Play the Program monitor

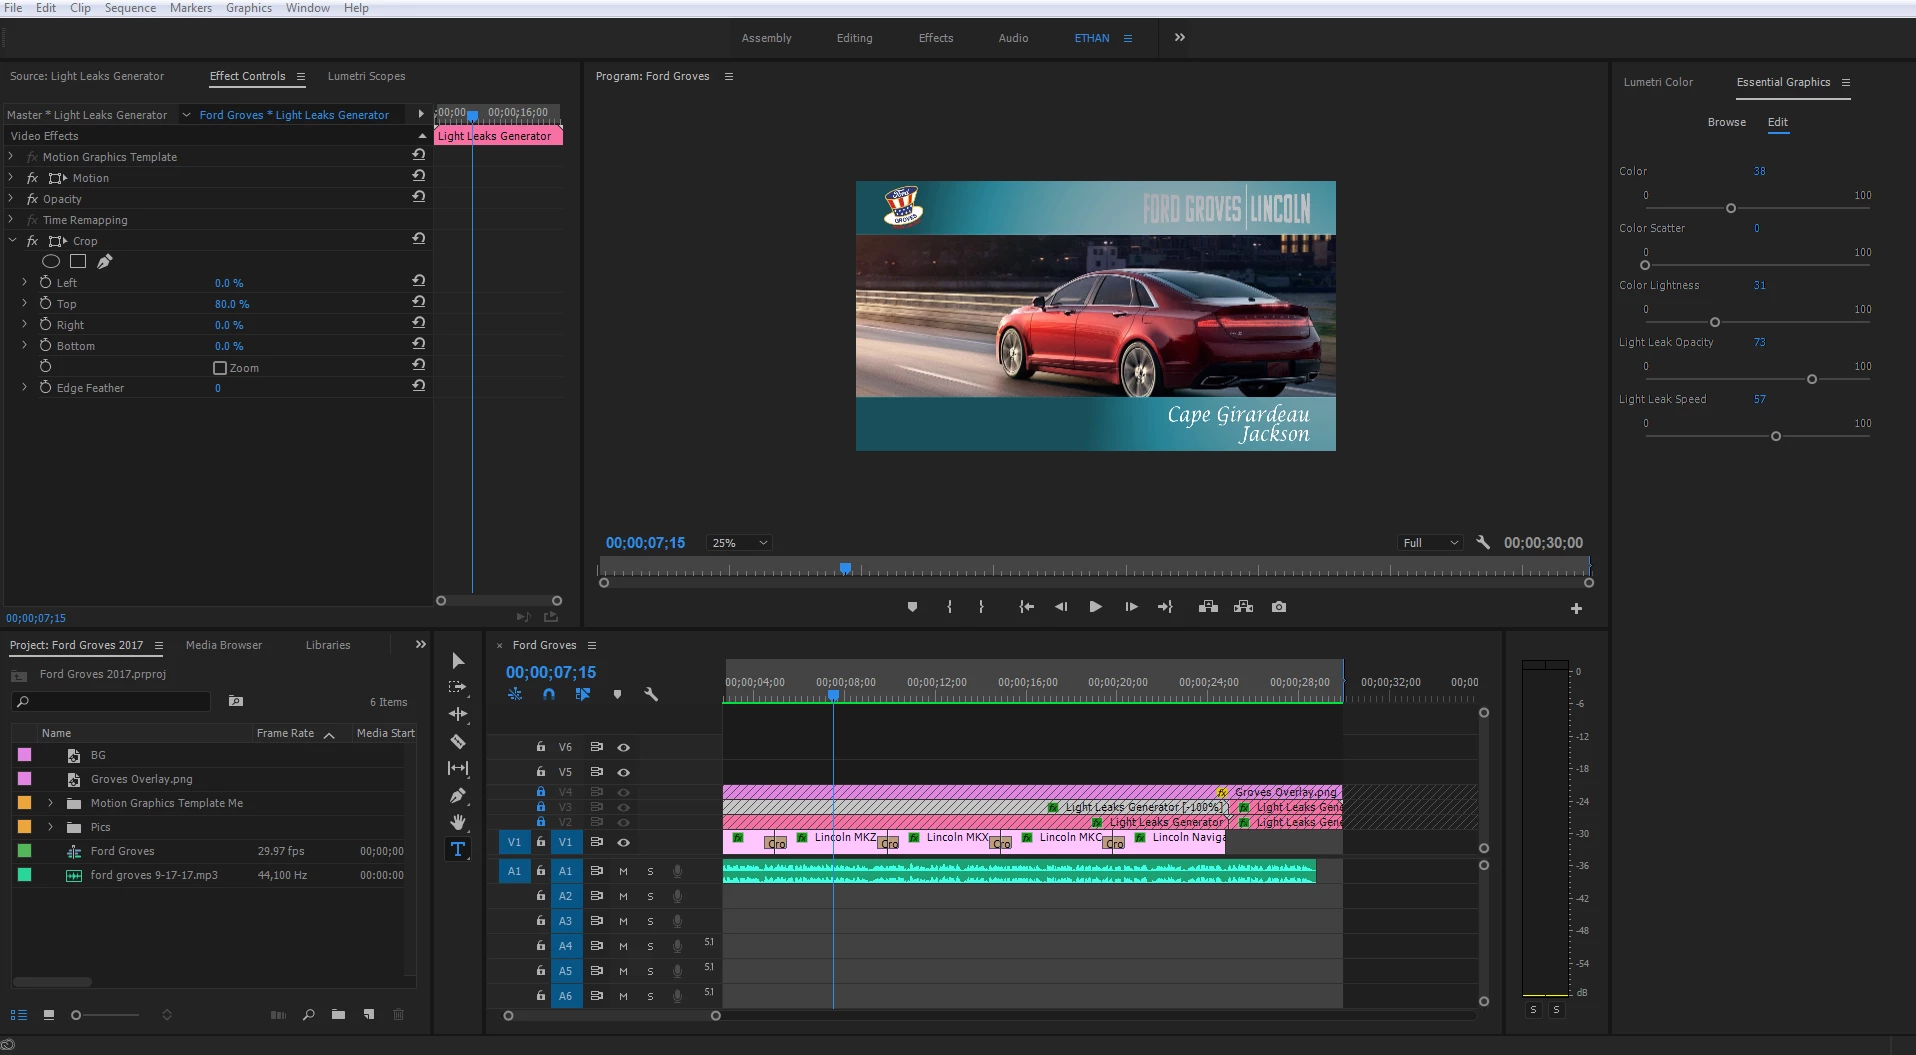(1096, 607)
